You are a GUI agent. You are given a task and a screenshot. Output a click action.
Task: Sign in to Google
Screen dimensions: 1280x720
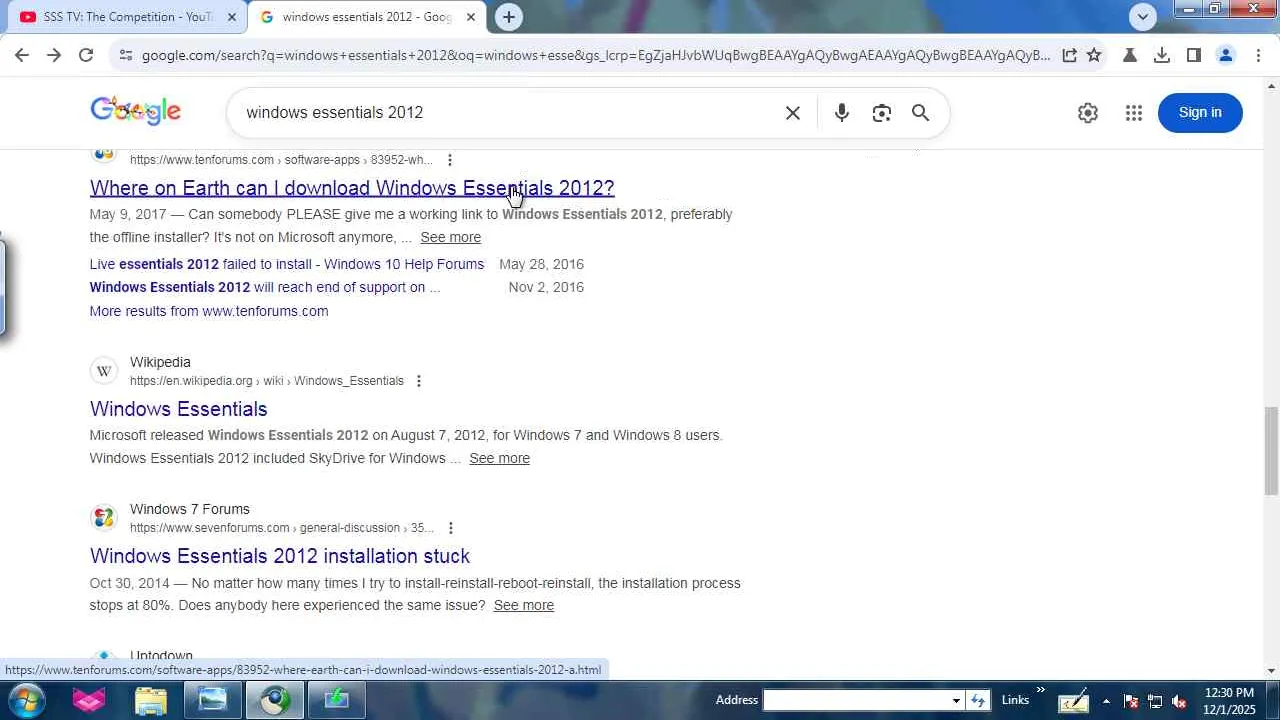pos(1200,112)
